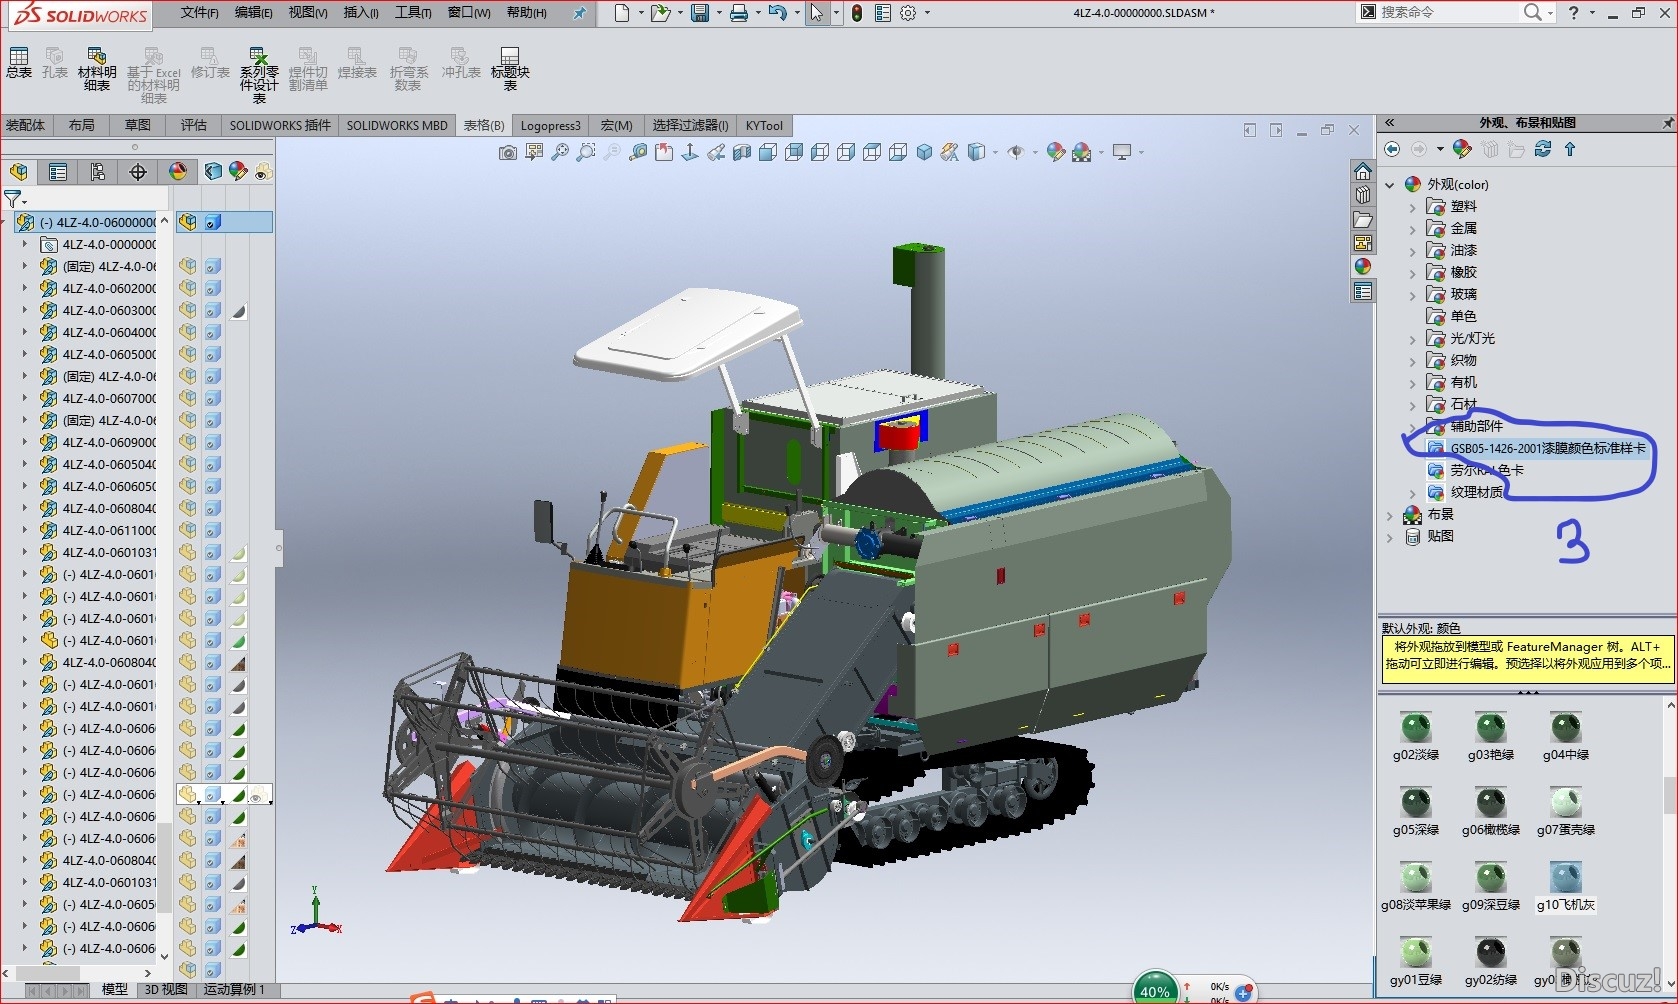Undo the last action
The image size is (1678, 1004).
(777, 13)
